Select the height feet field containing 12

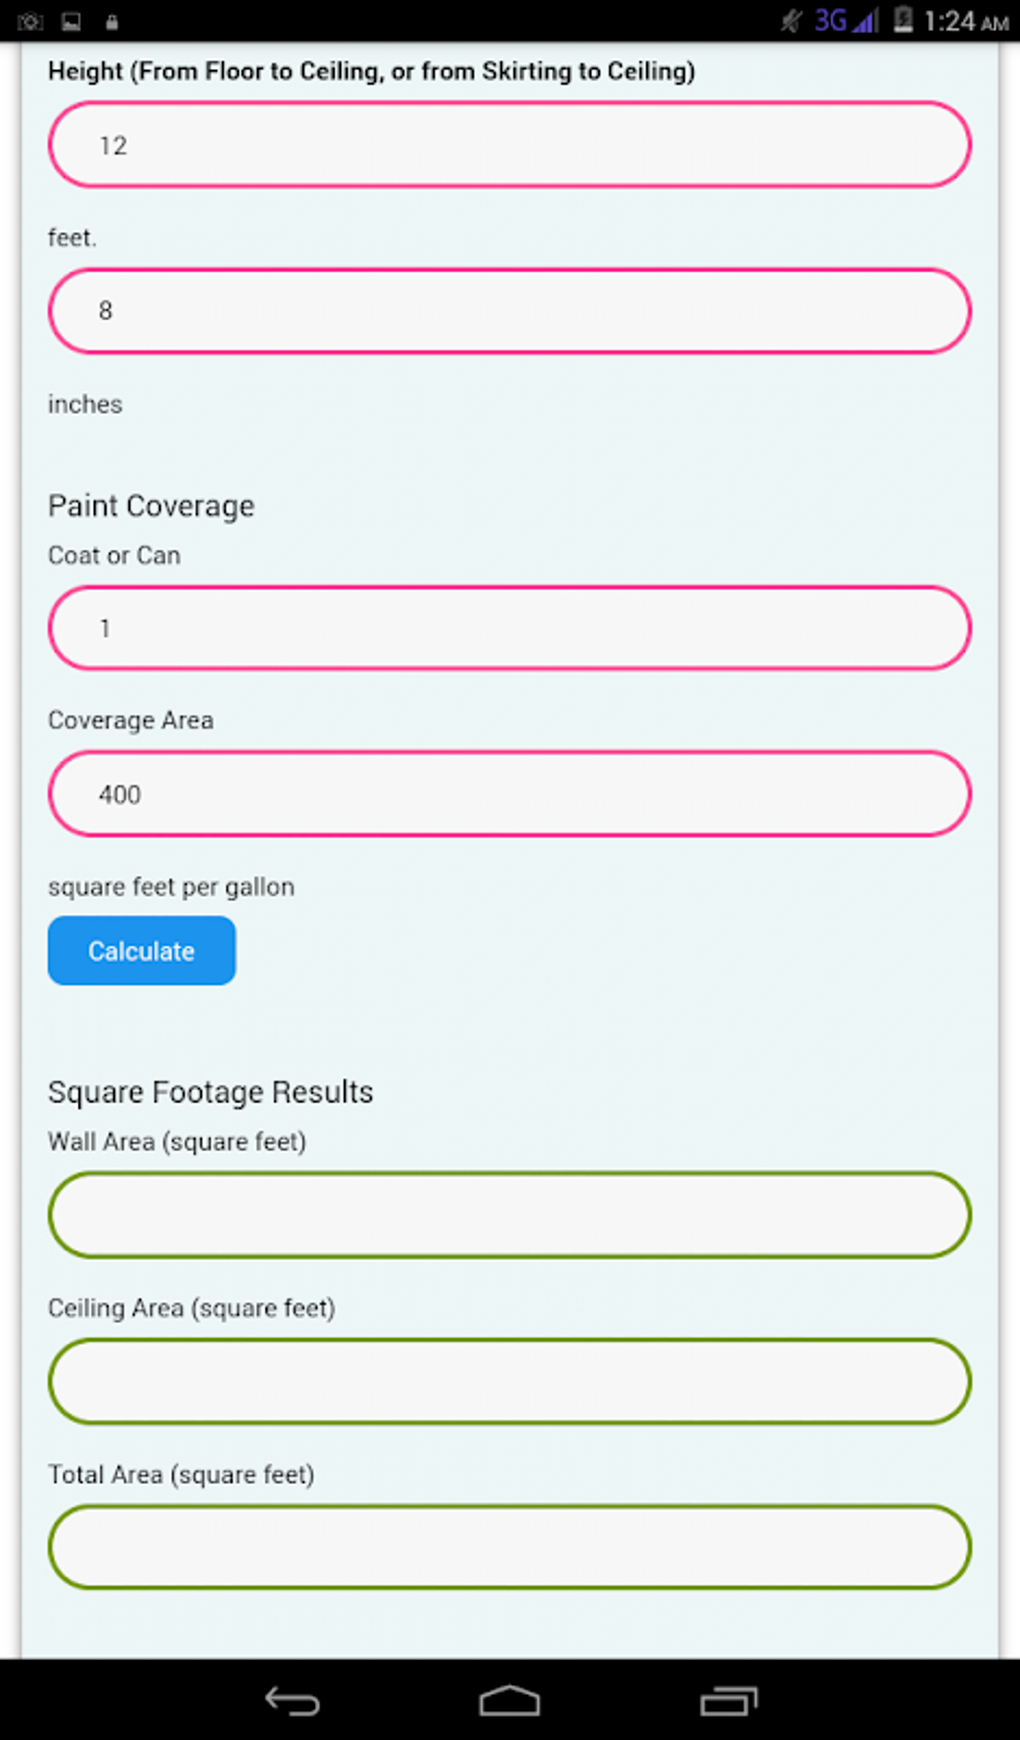click(509, 144)
